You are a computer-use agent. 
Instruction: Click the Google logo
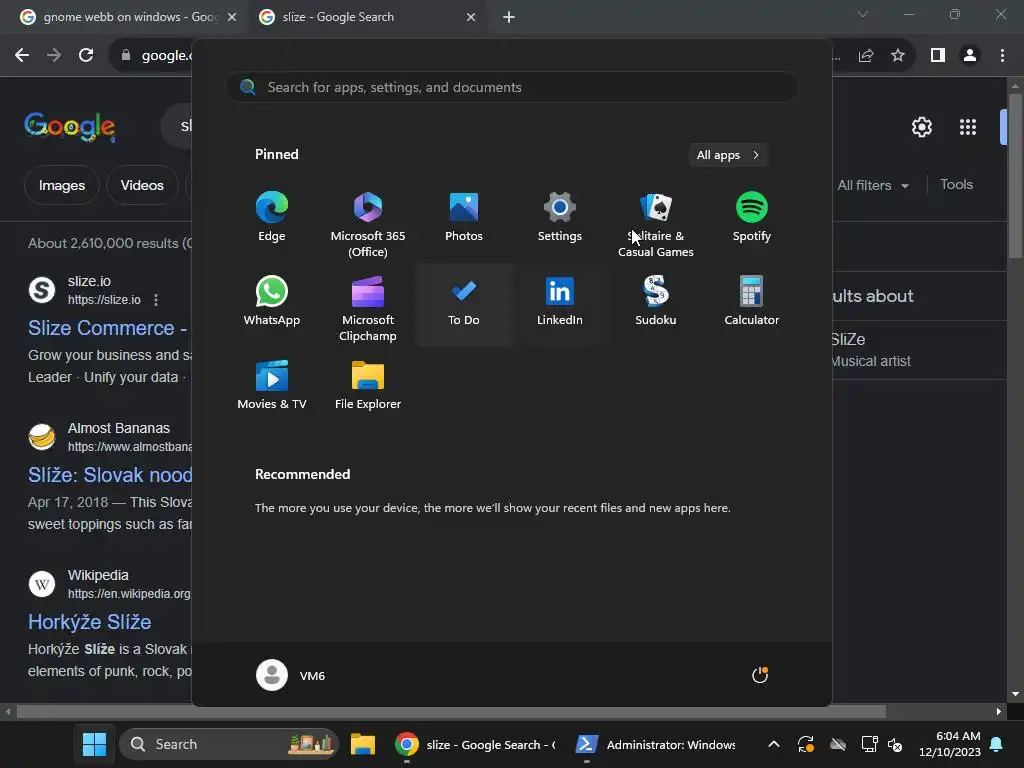pyautogui.click(x=70, y=127)
